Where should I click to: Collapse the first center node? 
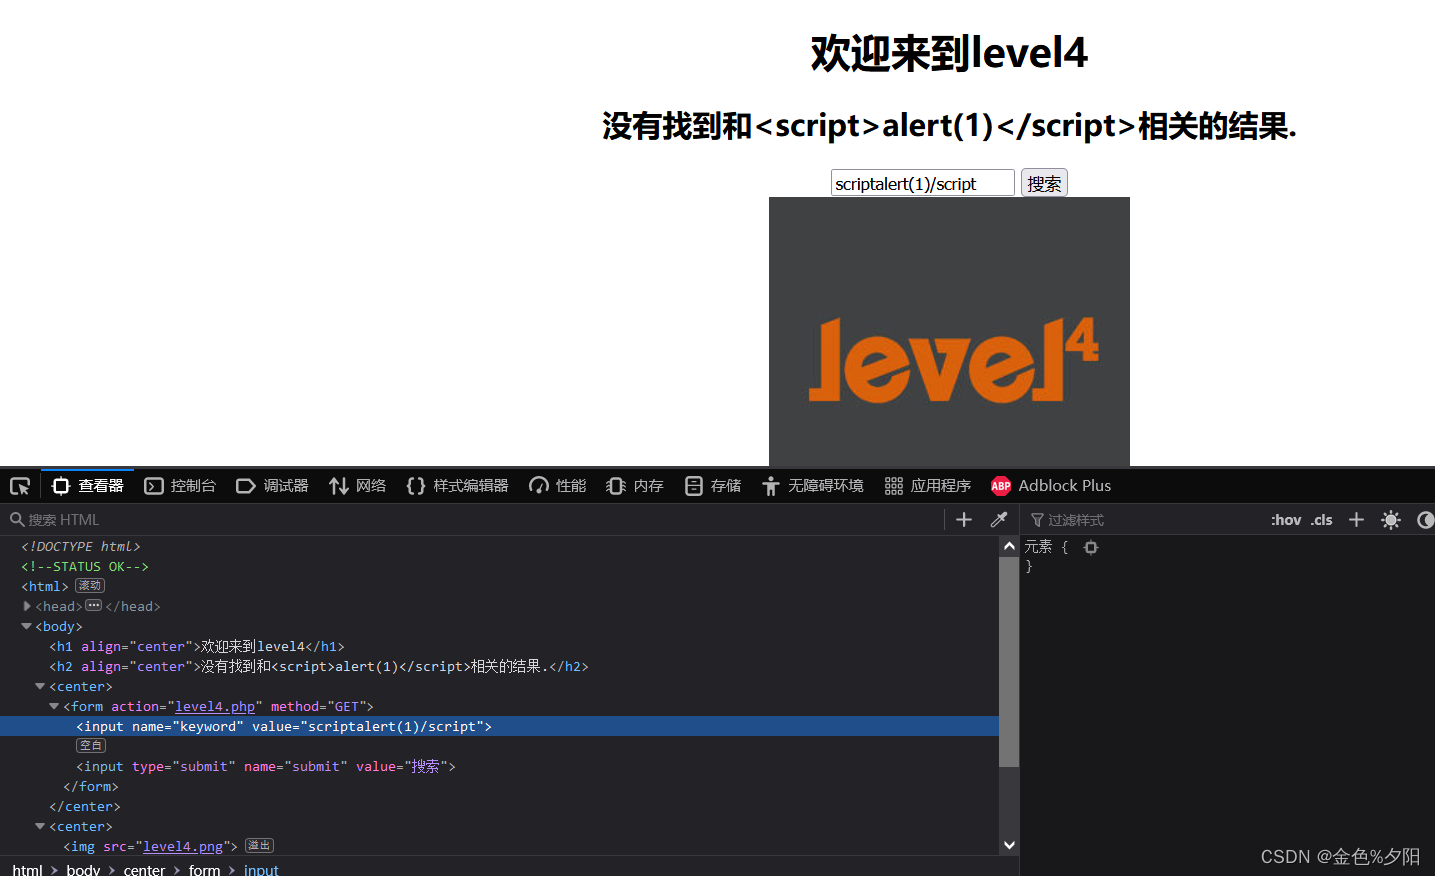(x=41, y=686)
